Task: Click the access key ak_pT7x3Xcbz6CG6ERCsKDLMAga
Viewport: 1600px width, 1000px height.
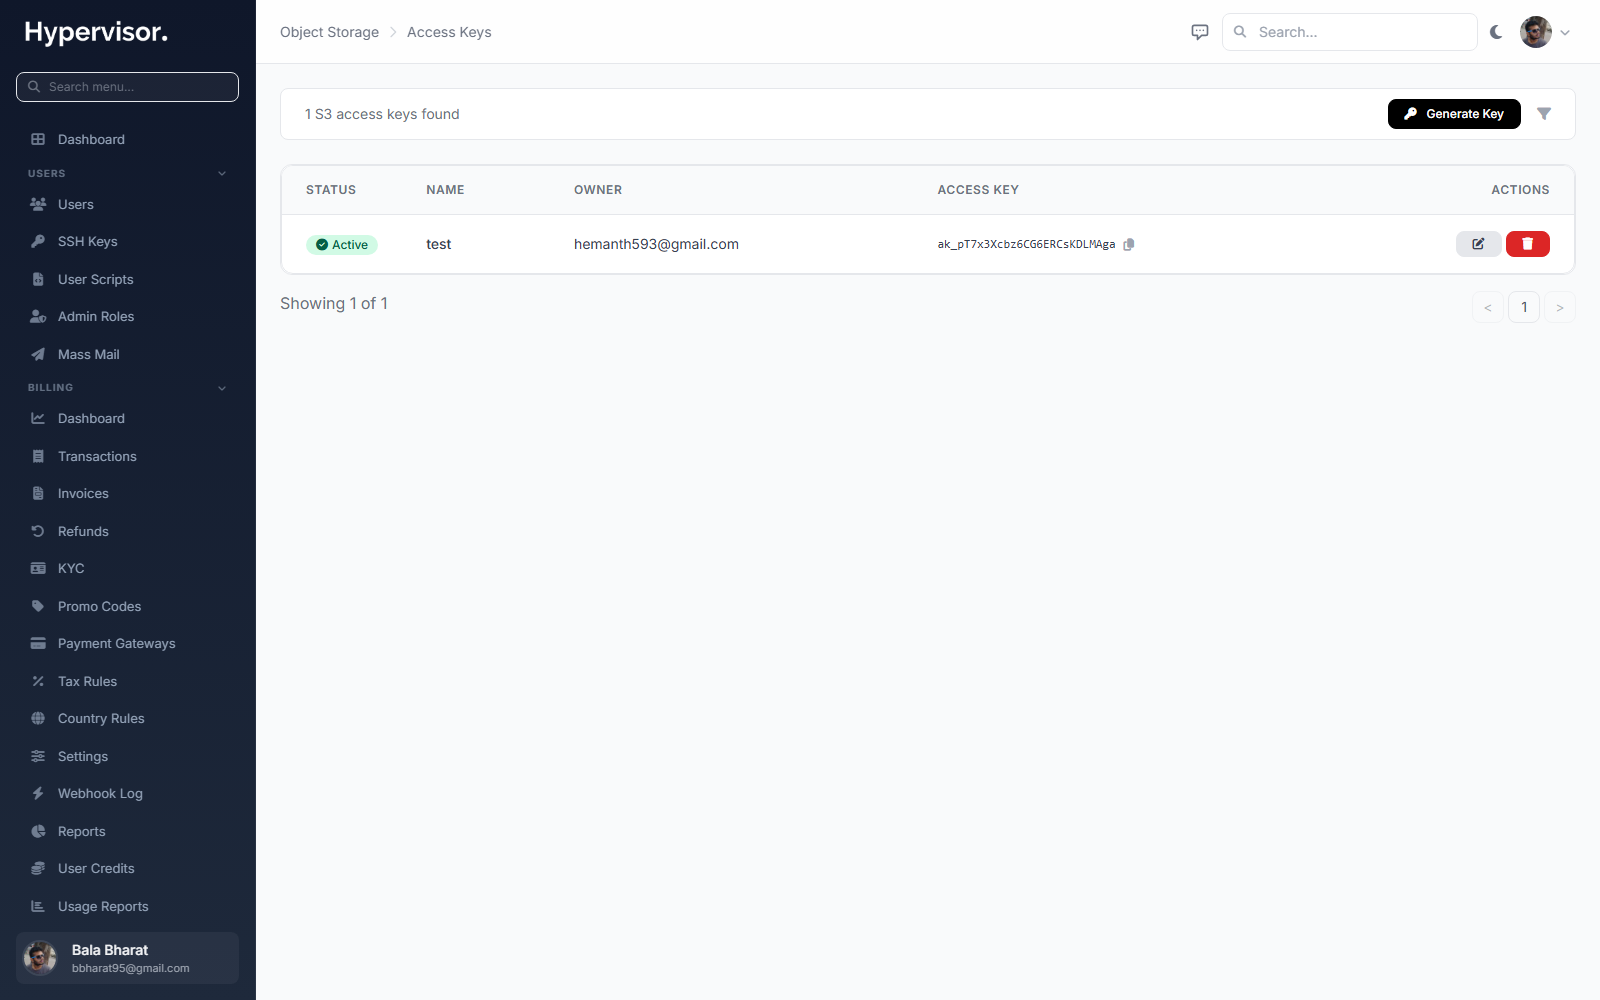Action: point(1026,244)
